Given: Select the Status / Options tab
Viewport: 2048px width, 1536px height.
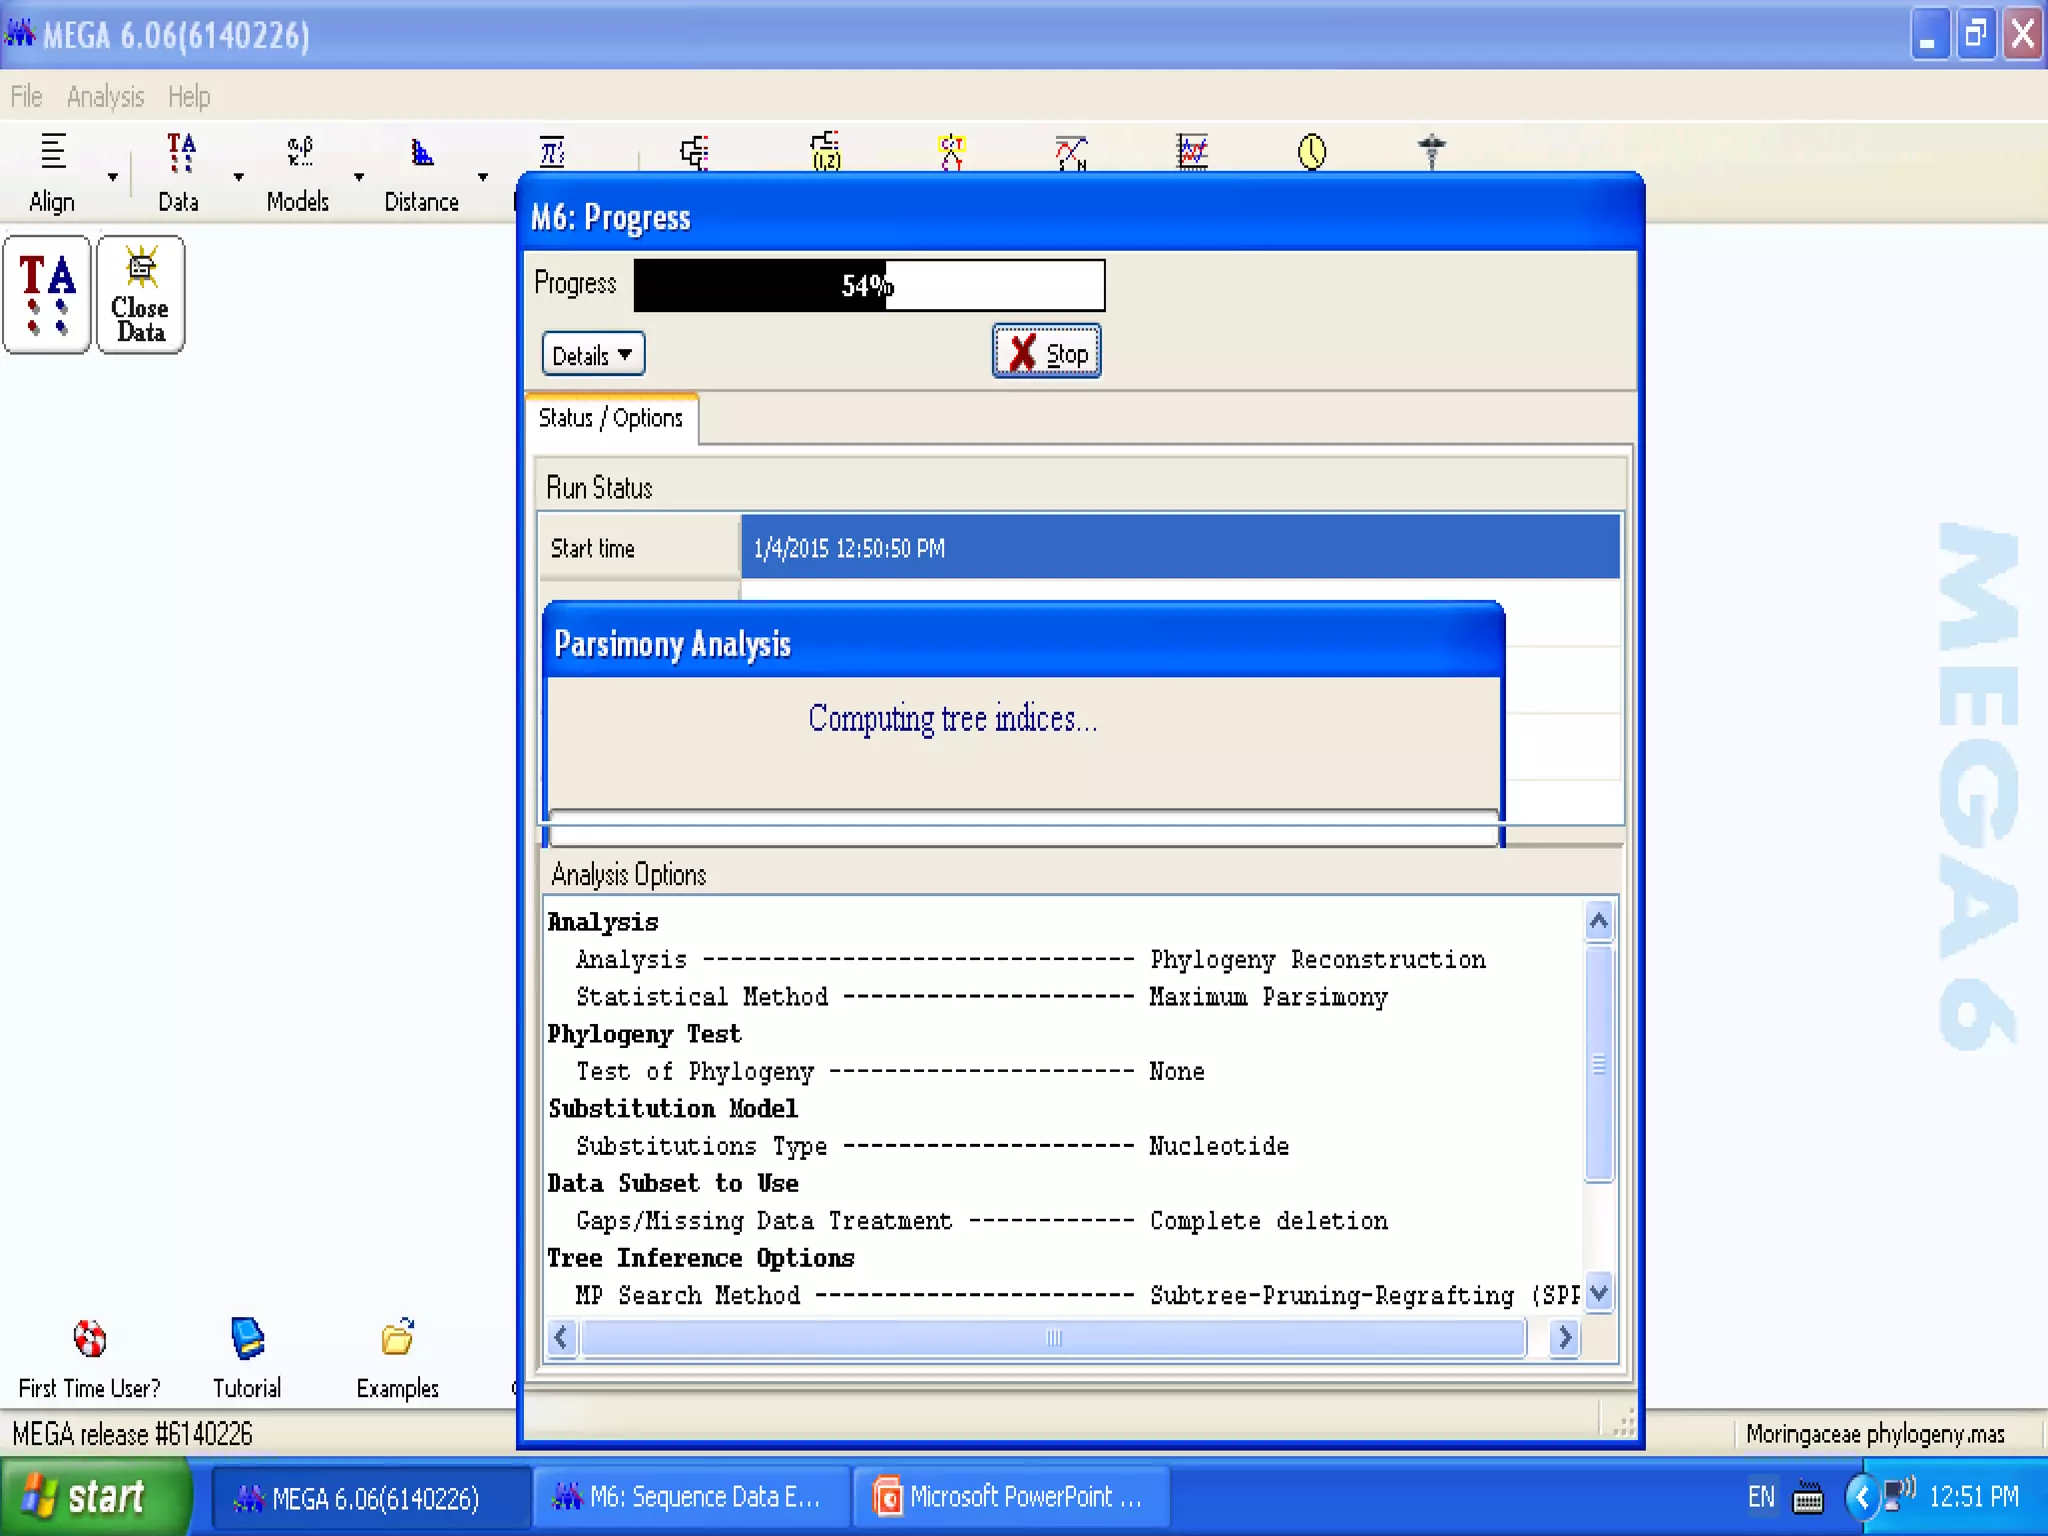Looking at the screenshot, I should [x=610, y=418].
